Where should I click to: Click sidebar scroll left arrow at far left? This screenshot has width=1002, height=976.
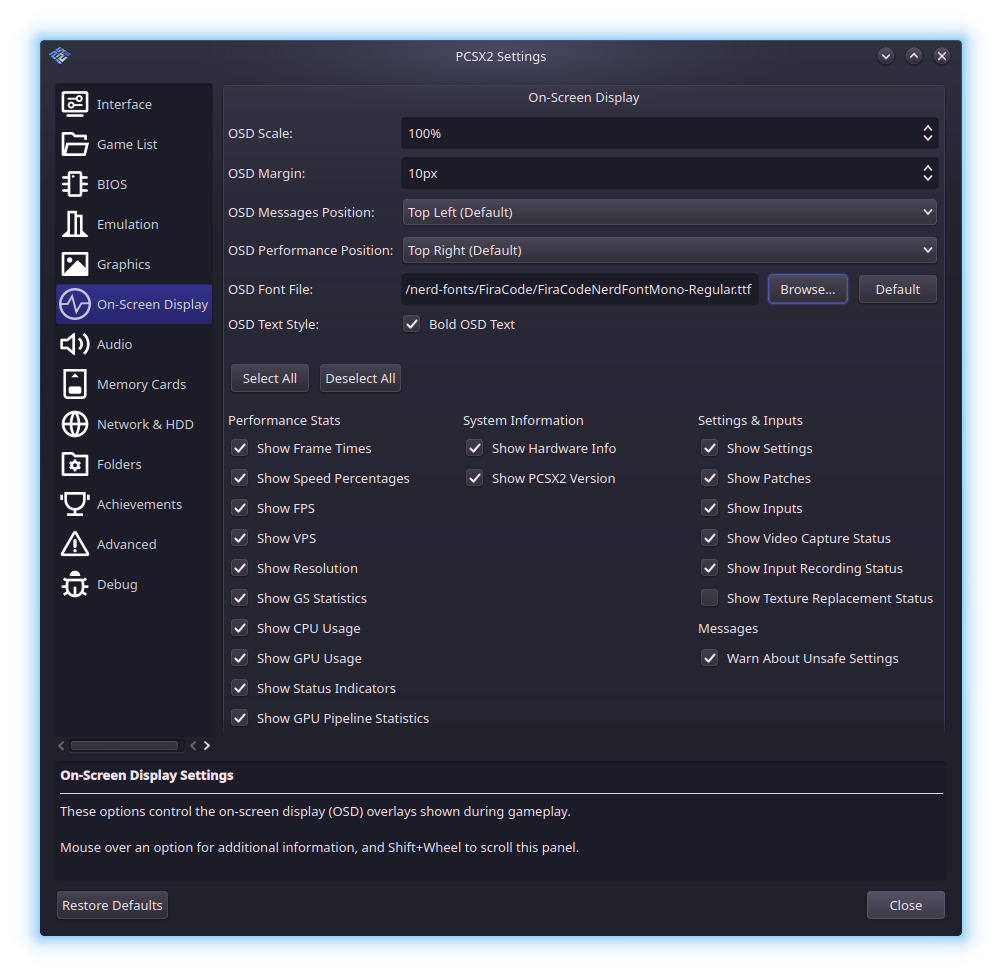(x=61, y=745)
